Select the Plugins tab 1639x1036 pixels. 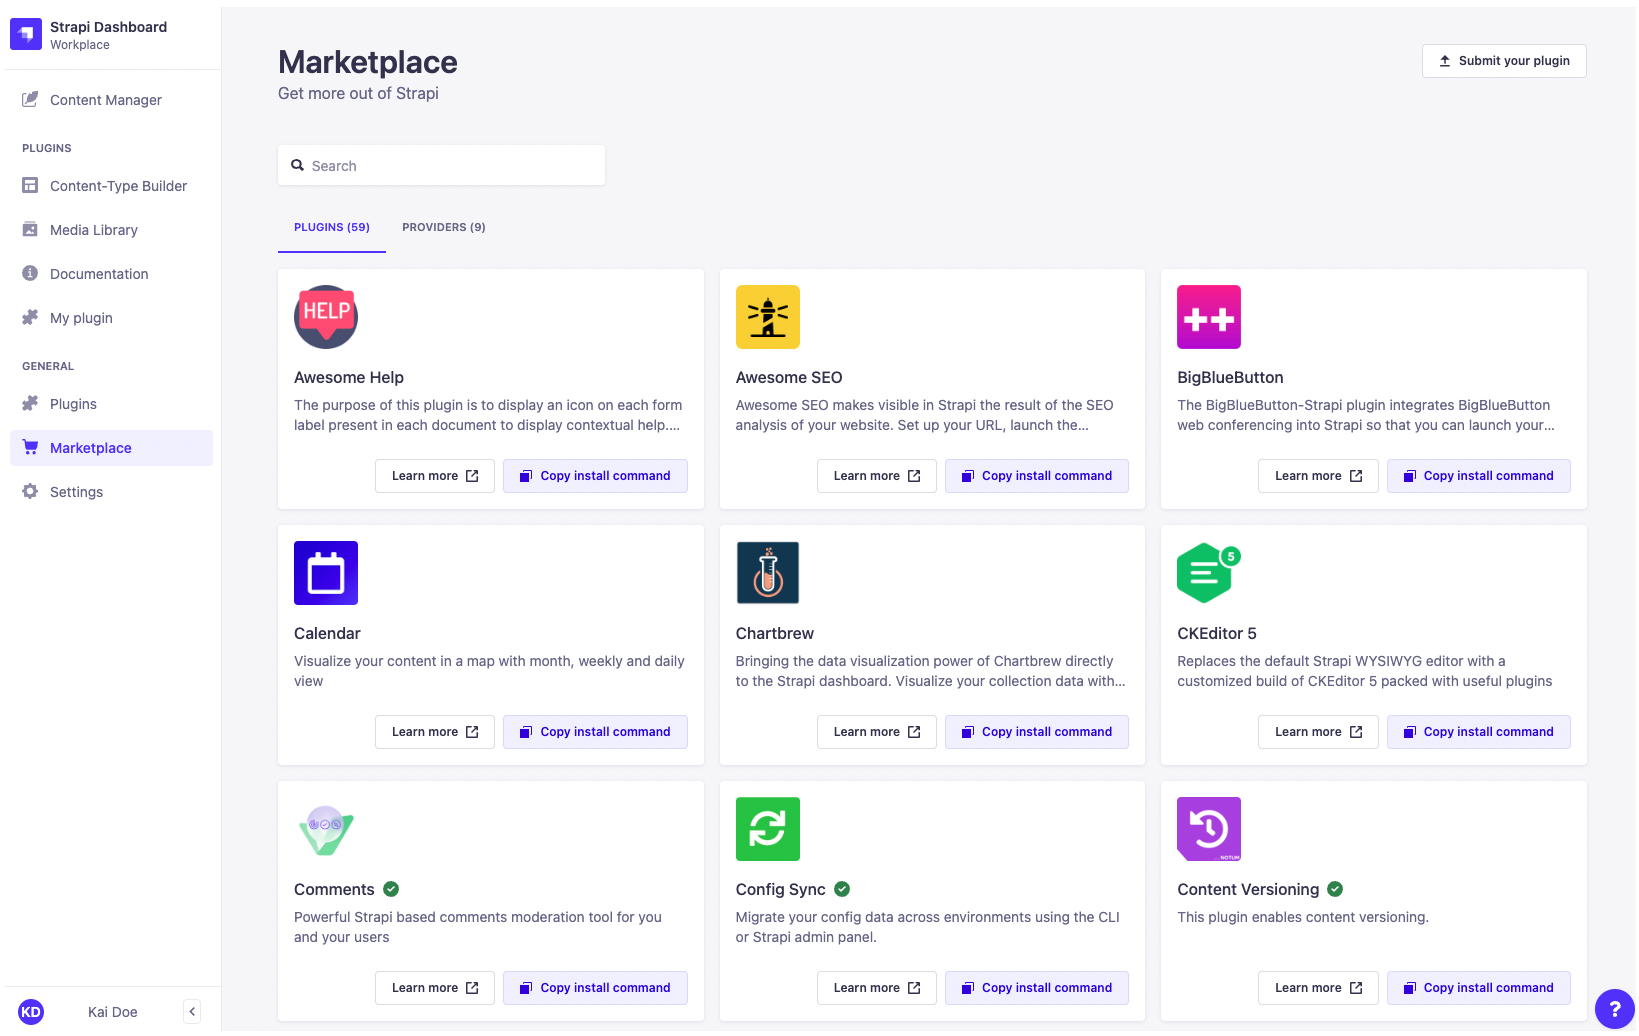click(331, 227)
